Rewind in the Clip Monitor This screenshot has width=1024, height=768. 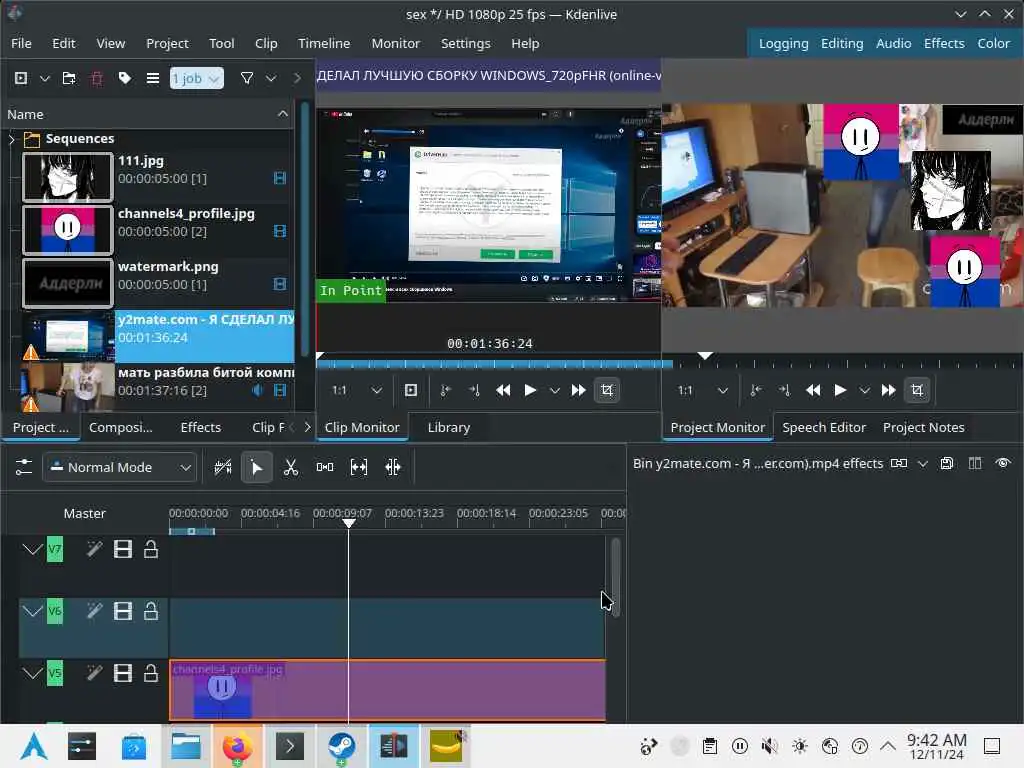[x=503, y=391]
